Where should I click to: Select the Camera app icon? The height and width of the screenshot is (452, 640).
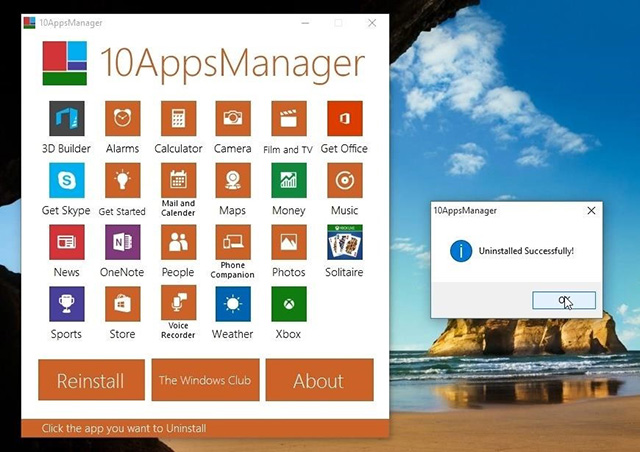233,118
